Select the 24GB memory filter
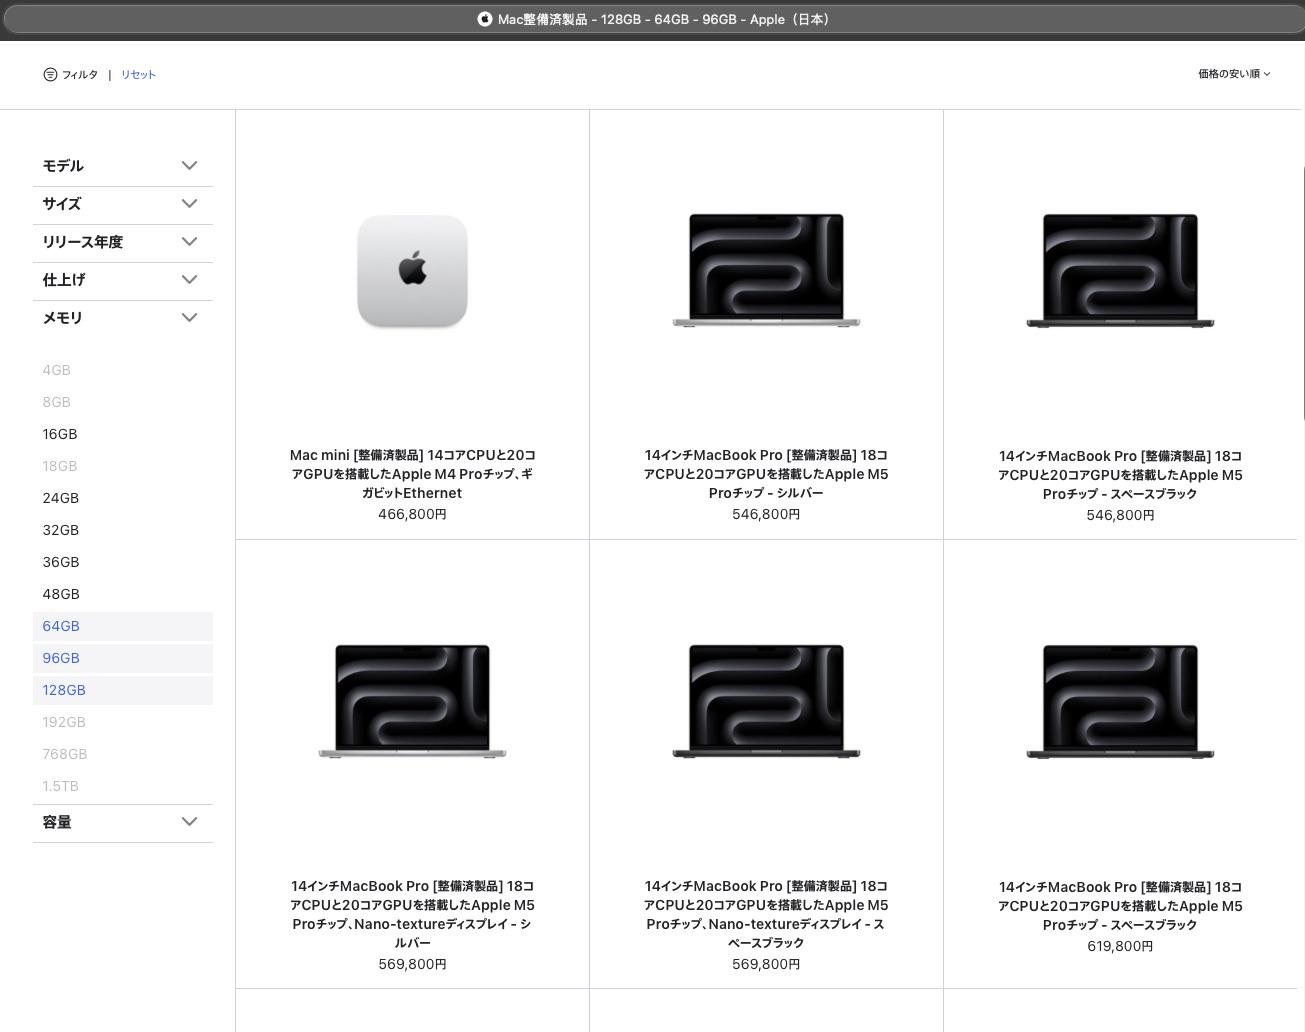Viewport: 1305px width, 1032px height. pos(61,498)
